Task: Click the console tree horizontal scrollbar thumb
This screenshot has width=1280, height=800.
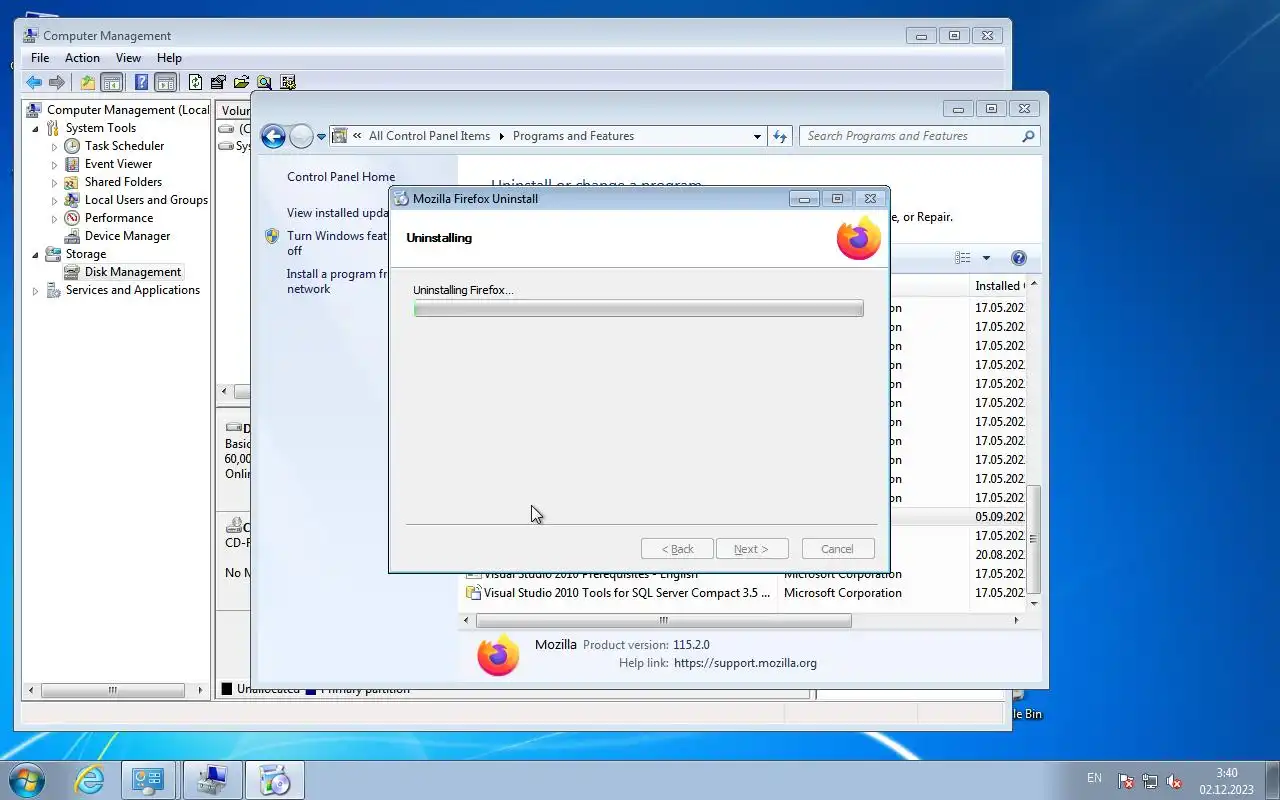Action: [x=113, y=690]
